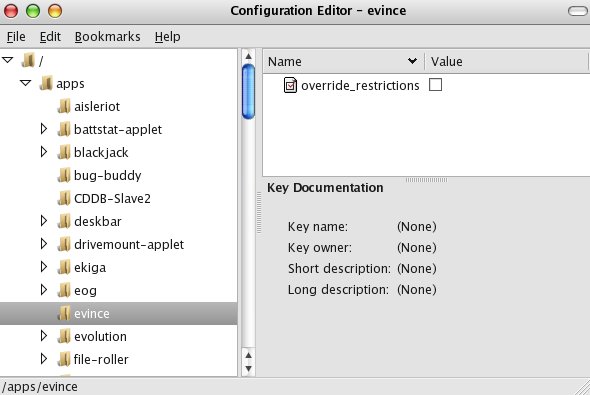Click the override_restrictions key type icon
Viewport: 590px width, 395px height.
coord(290,85)
